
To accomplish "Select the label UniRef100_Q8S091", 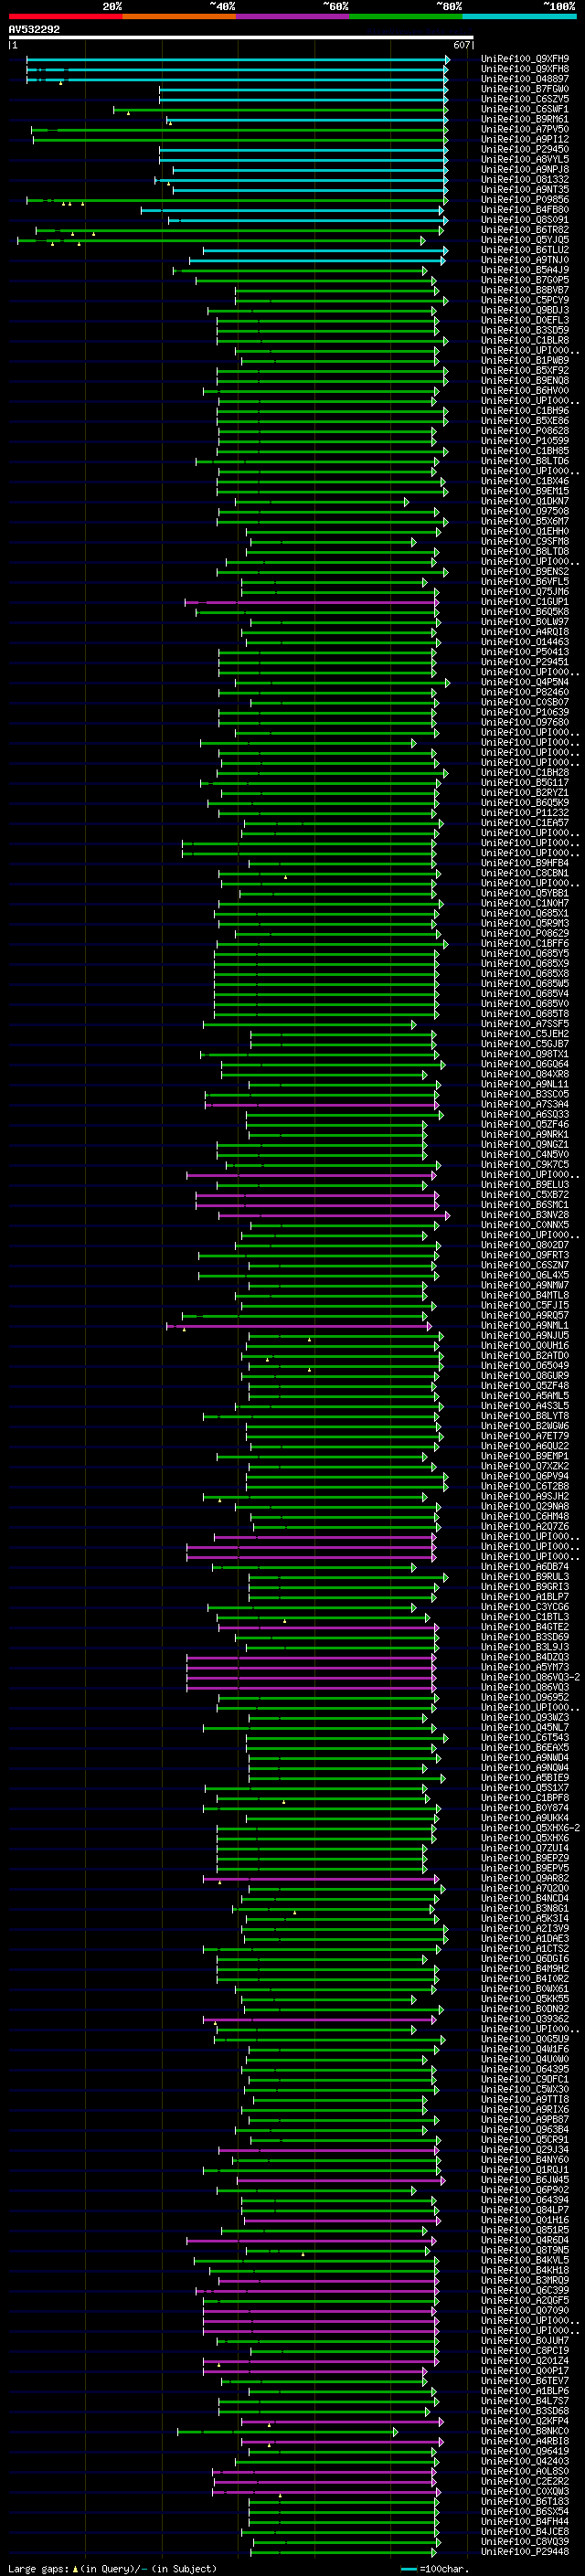I will pos(525,220).
